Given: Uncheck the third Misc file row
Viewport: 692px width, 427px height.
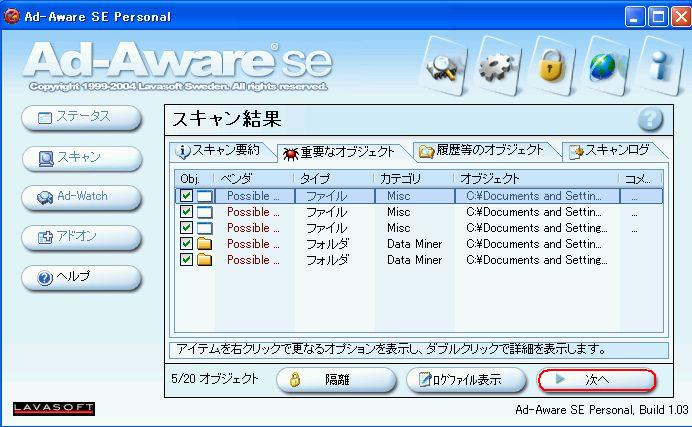Looking at the screenshot, I should click(186, 228).
